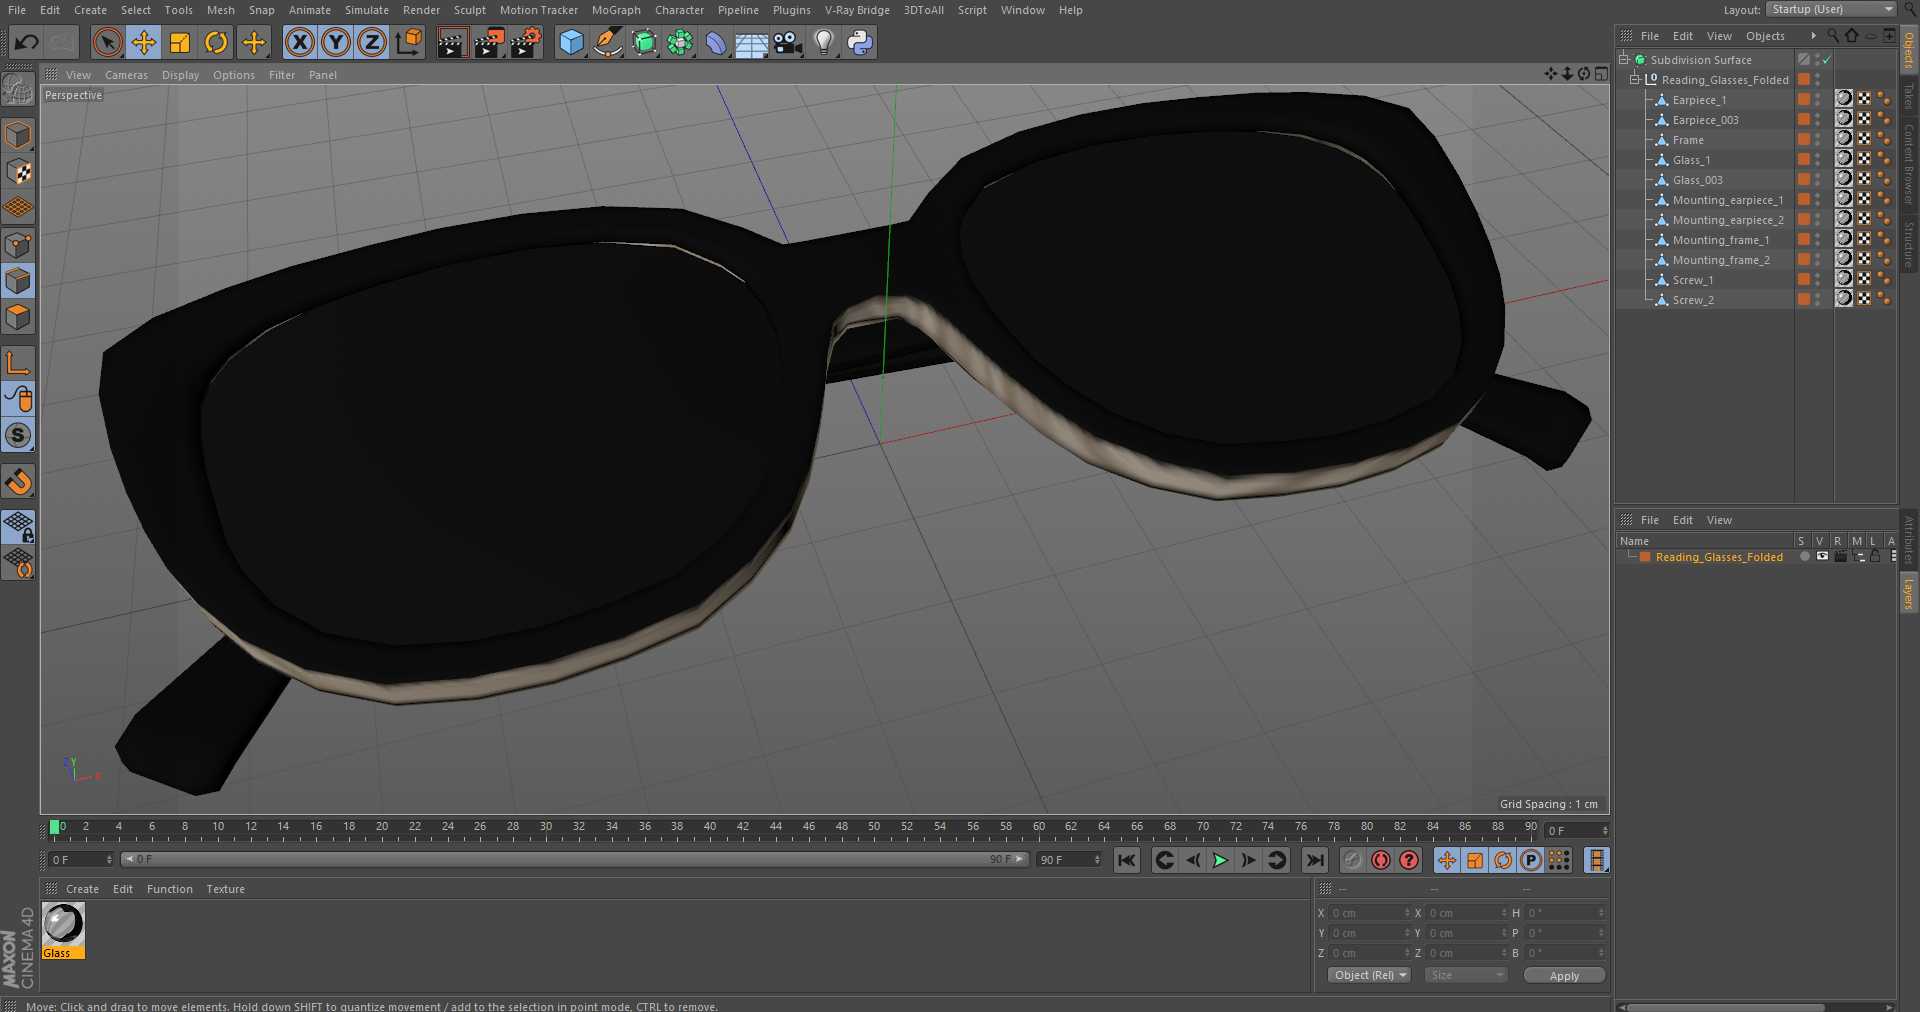Enable Texture mode in left toolbar
Viewport: 1920px width, 1012px height.
[18, 171]
